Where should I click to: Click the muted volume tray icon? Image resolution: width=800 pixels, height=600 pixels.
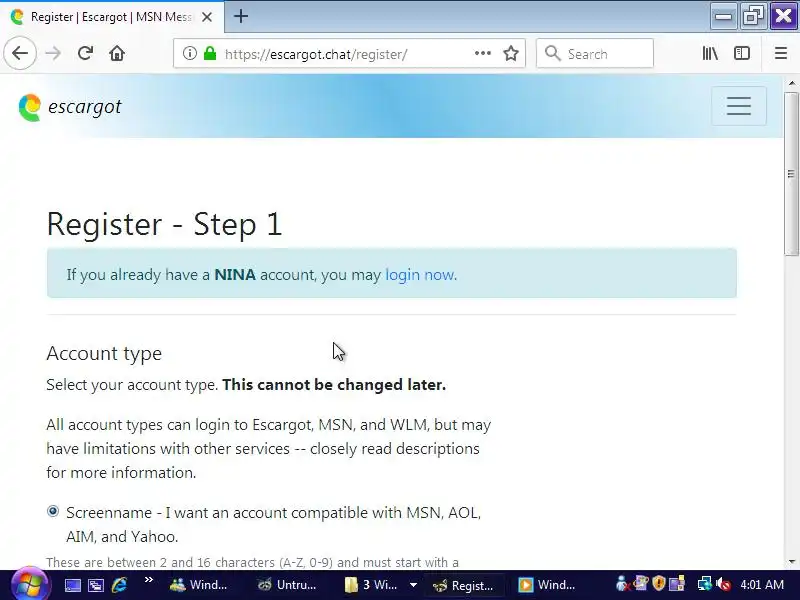click(723, 585)
